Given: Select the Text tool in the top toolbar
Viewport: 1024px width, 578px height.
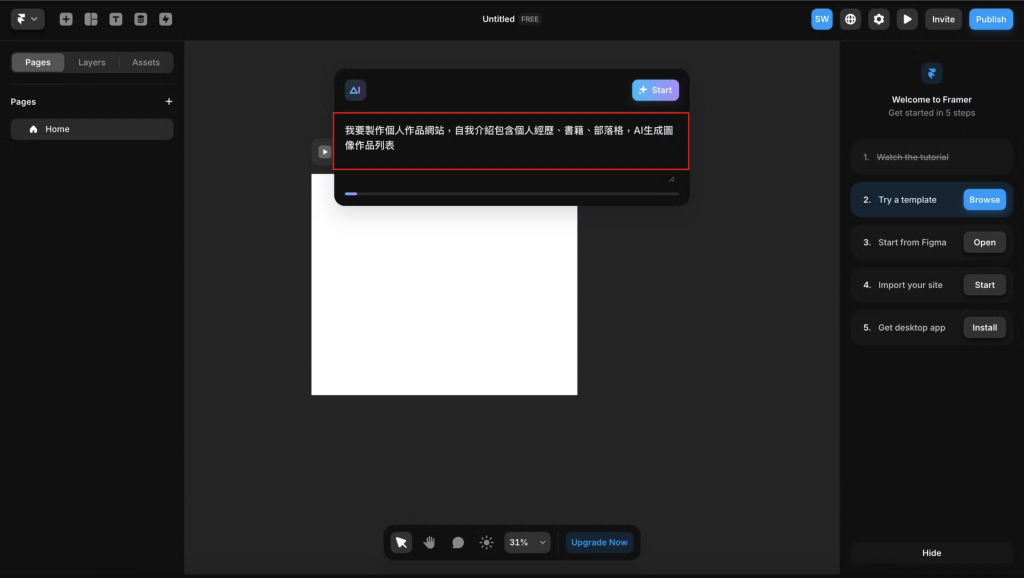Looking at the screenshot, I should 116,19.
